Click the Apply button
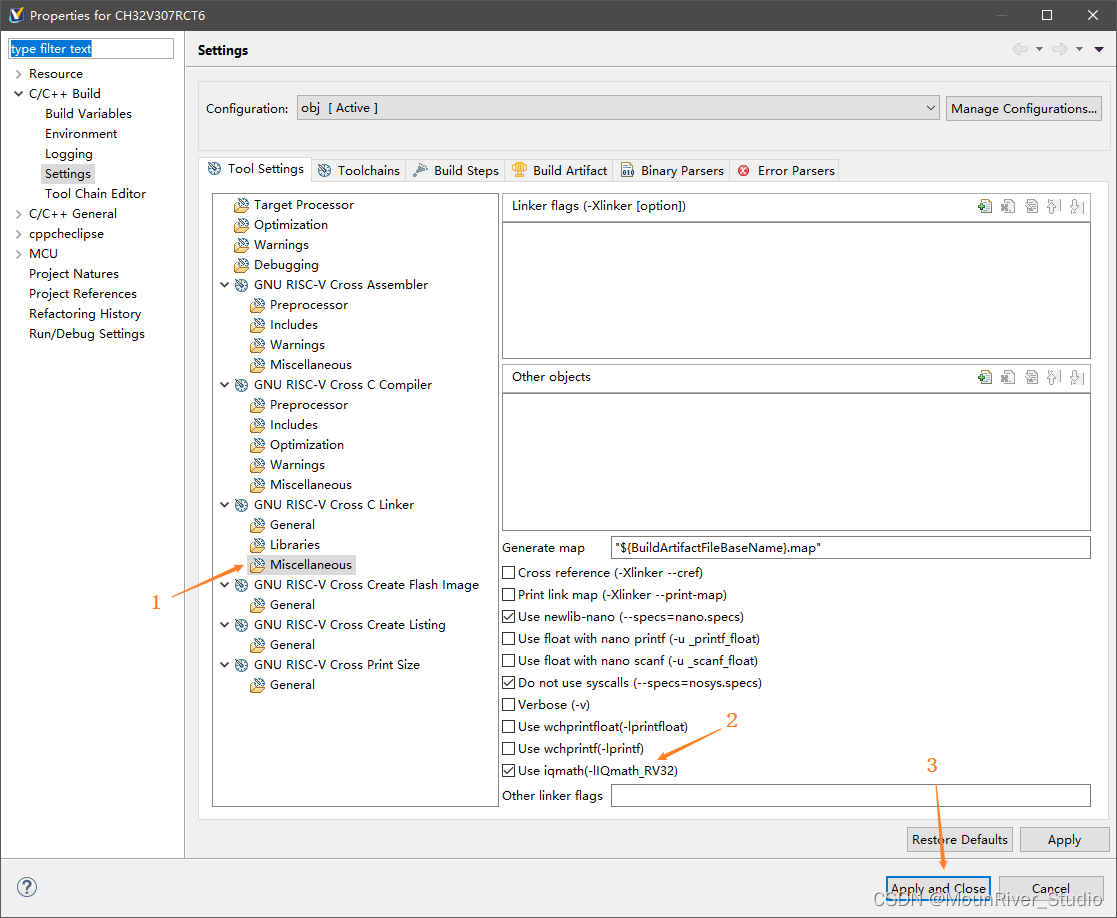This screenshot has width=1117, height=918. pyautogui.click(x=1064, y=840)
